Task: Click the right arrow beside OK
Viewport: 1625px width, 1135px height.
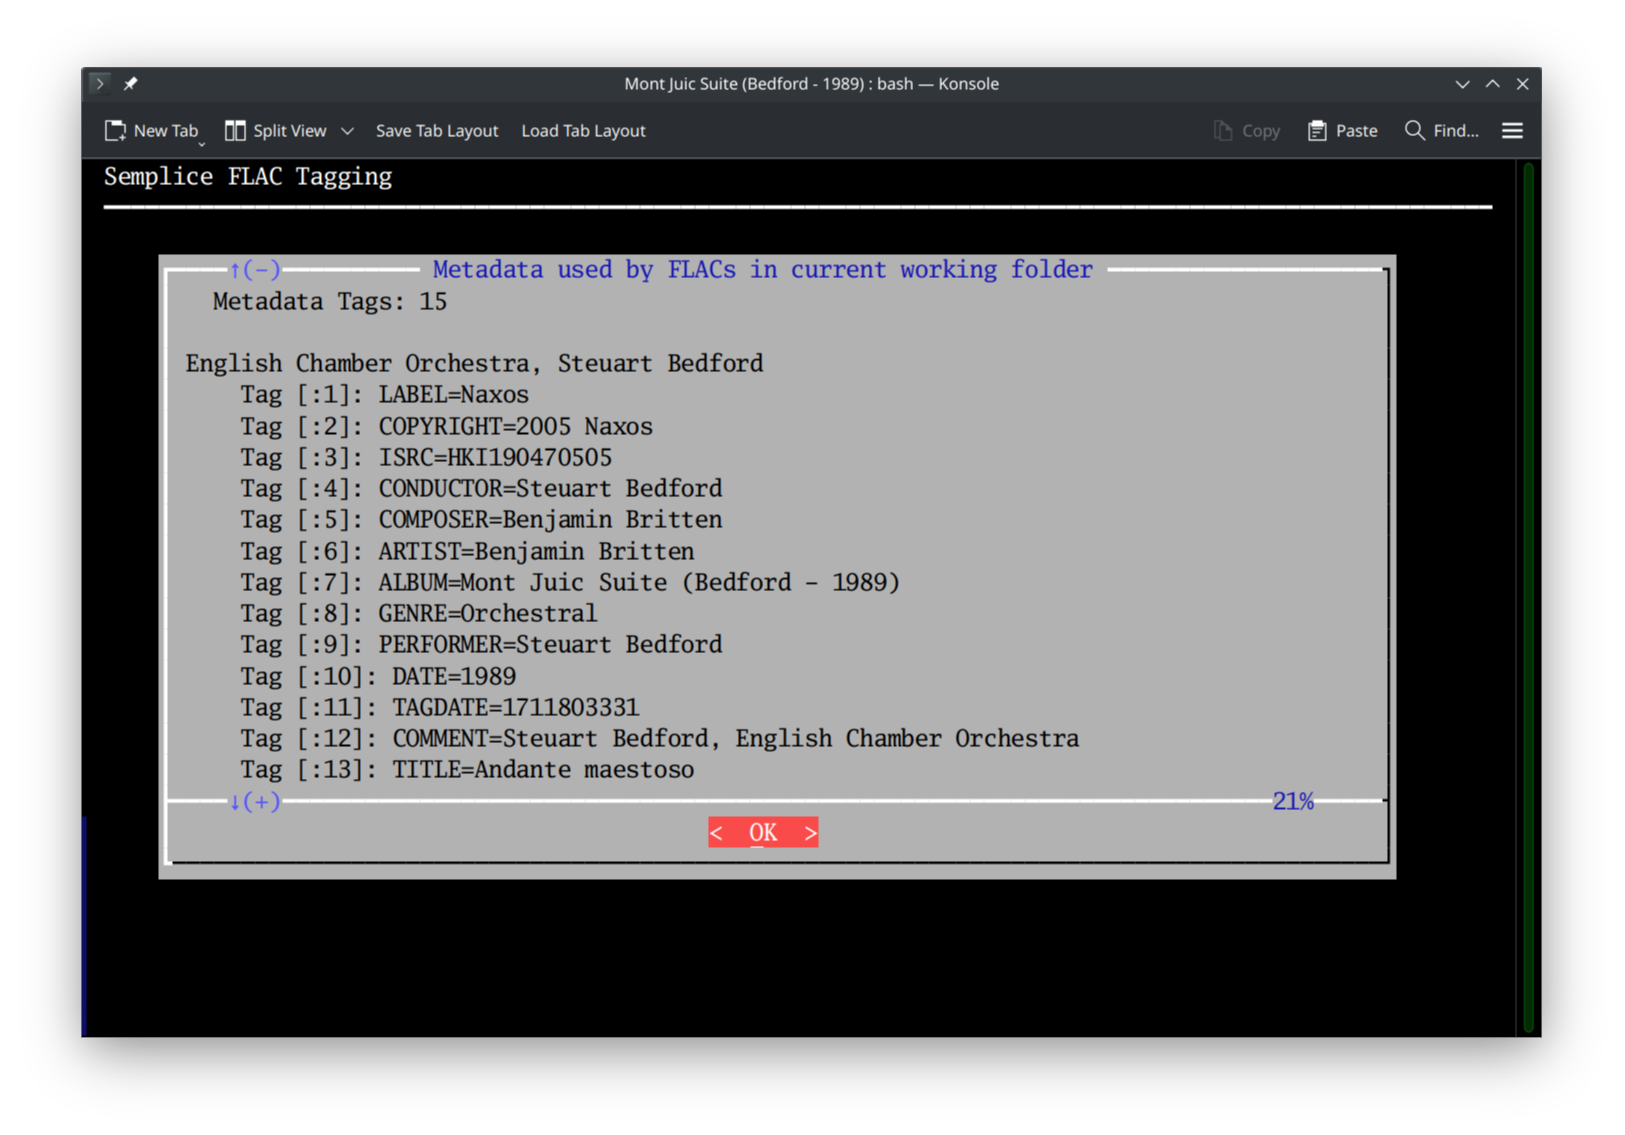Action: pos(810,832)
